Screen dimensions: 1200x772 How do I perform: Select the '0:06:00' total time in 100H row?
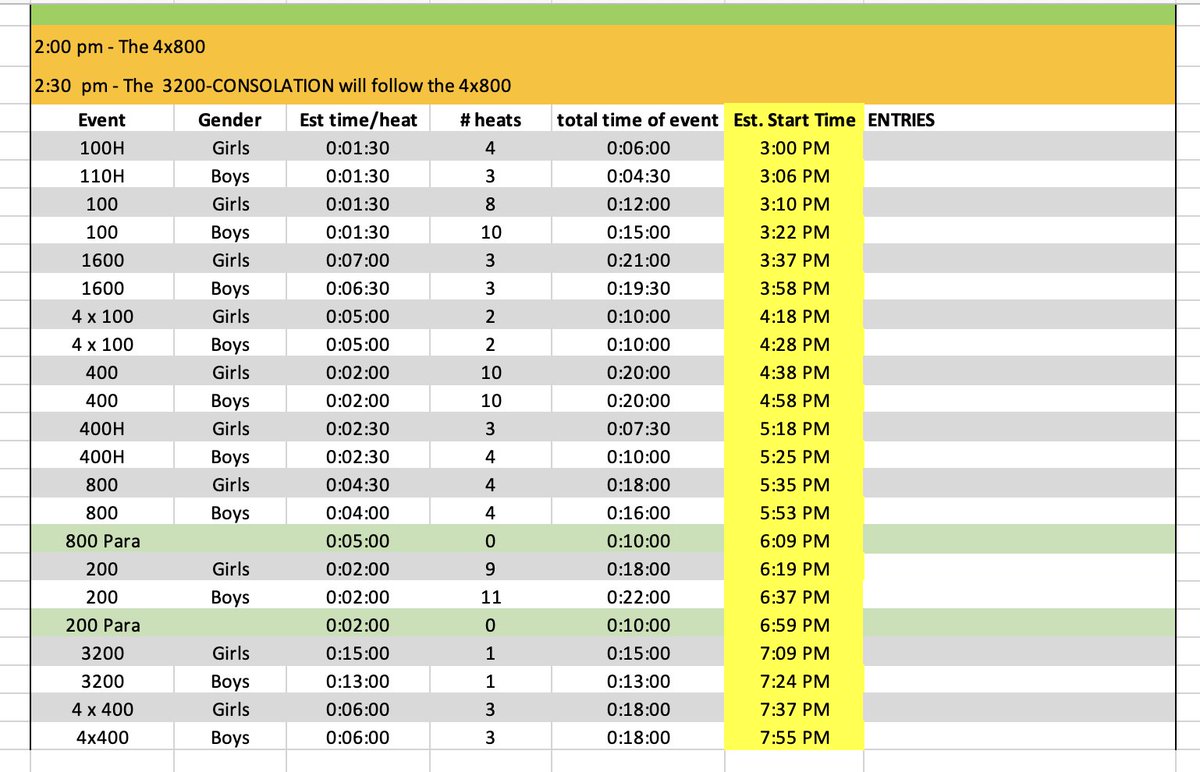[x=638, y=148]
